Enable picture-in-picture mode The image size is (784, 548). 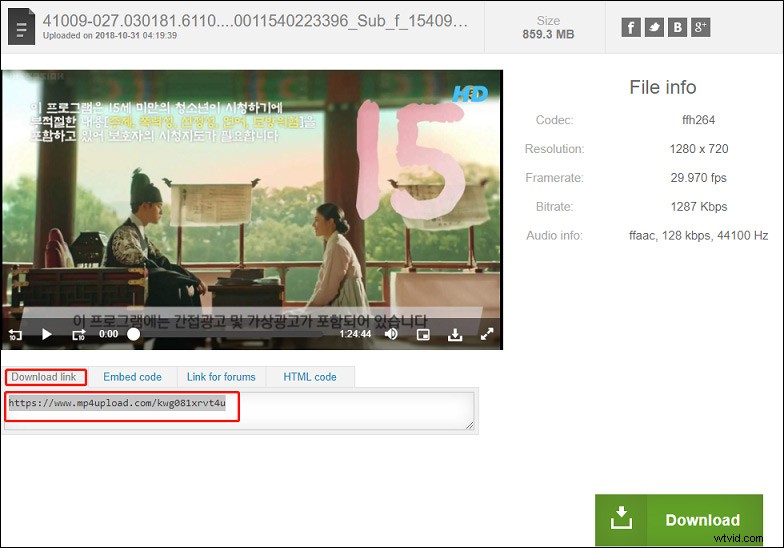coord(423,334)
